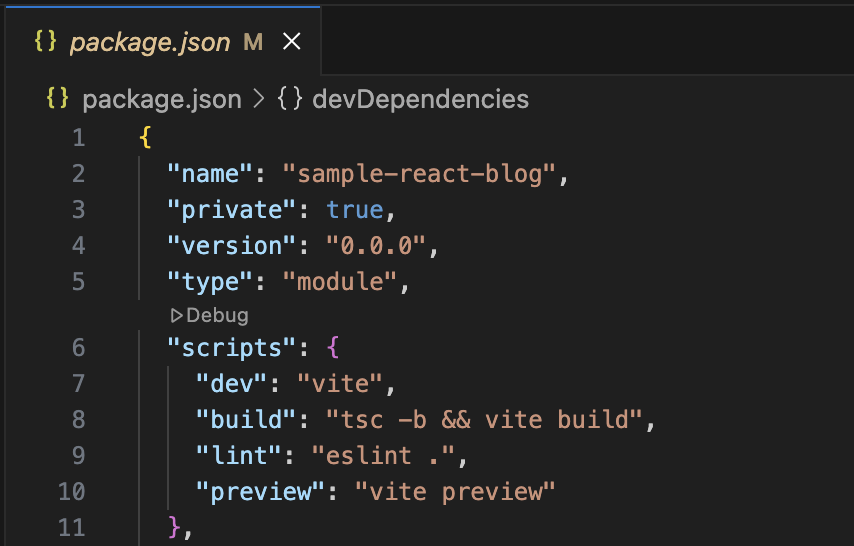This screenshot has height=546, width=854.
Task: Click the Debug CodeLens link above scripts
Action: tap(217, 315)
